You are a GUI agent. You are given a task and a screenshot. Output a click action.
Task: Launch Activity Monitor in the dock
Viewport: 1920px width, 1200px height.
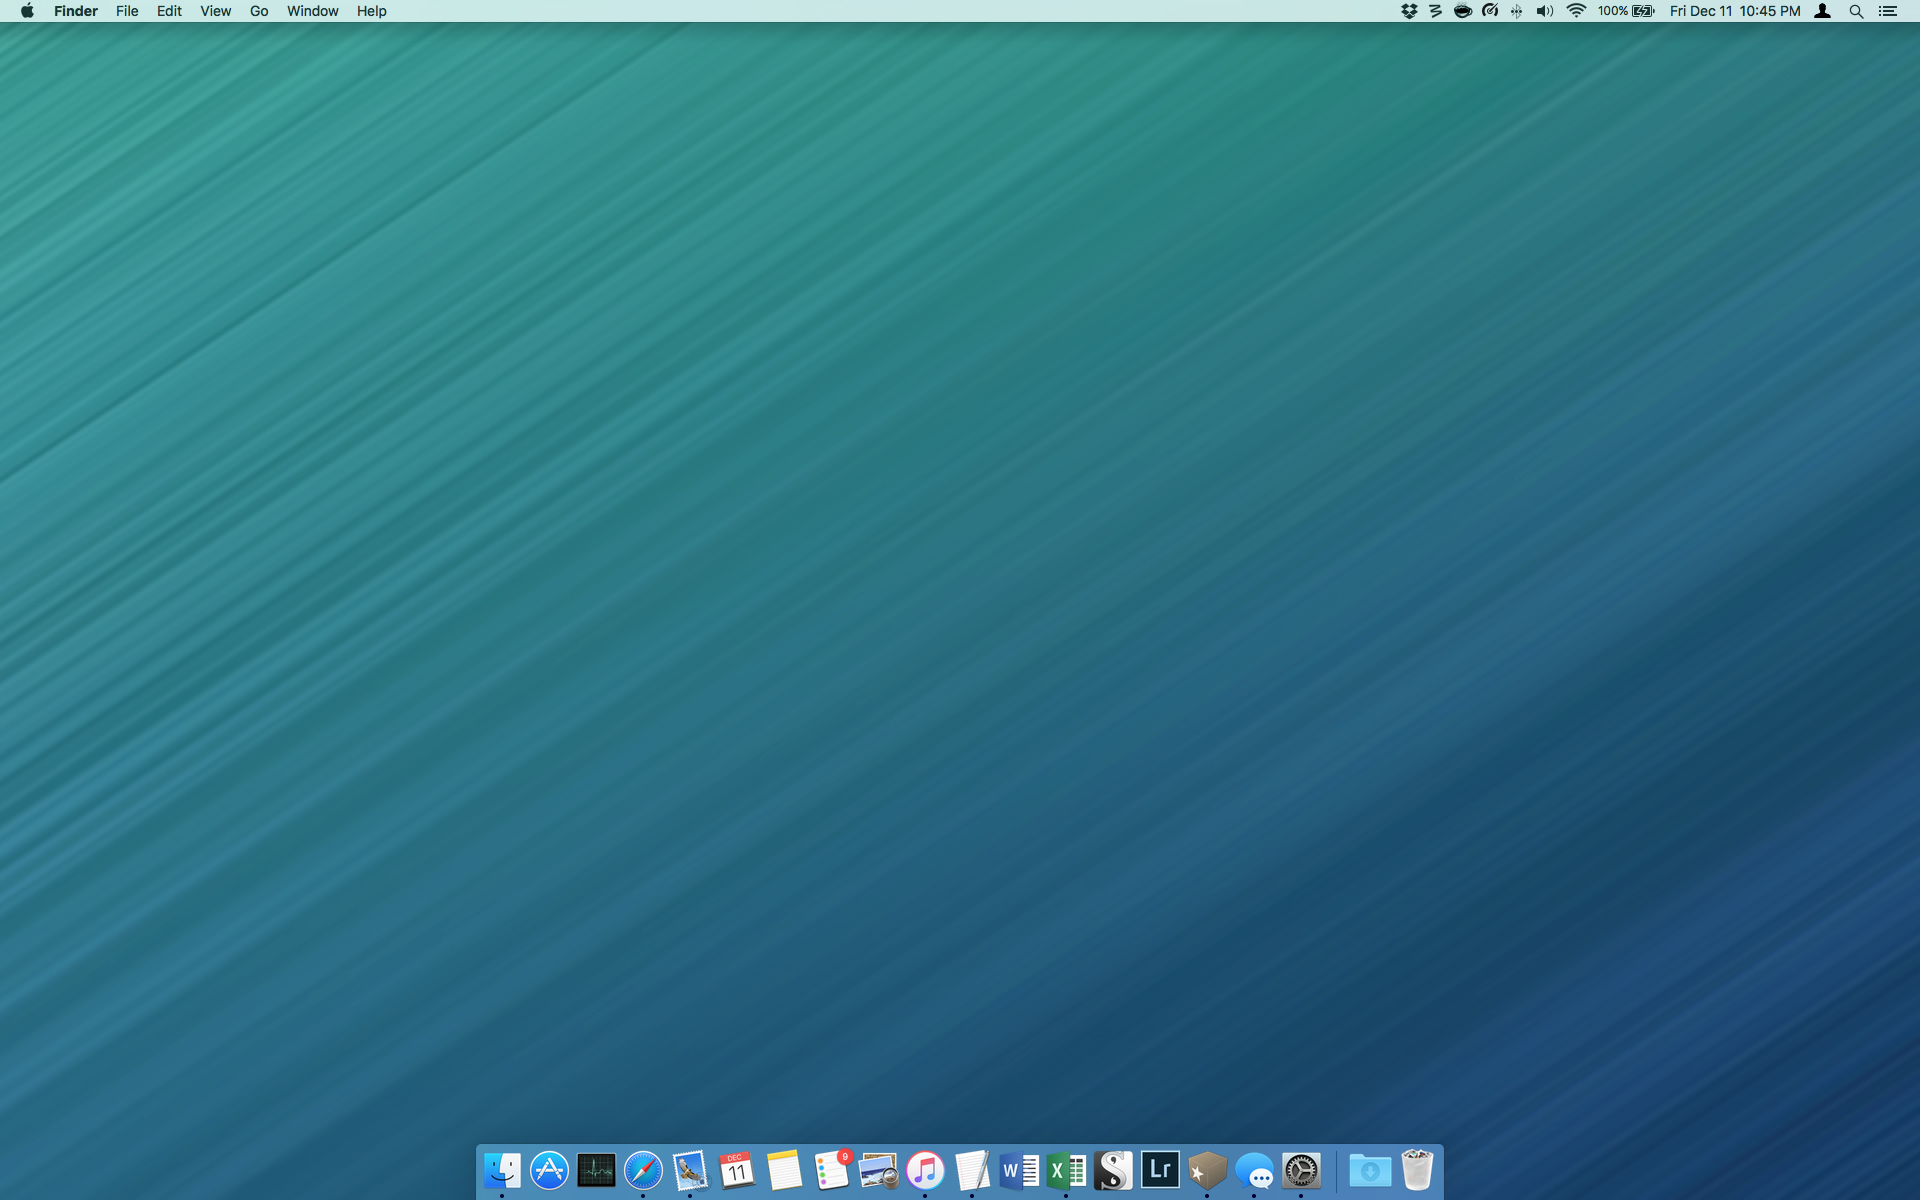[x=596, y=1170]
